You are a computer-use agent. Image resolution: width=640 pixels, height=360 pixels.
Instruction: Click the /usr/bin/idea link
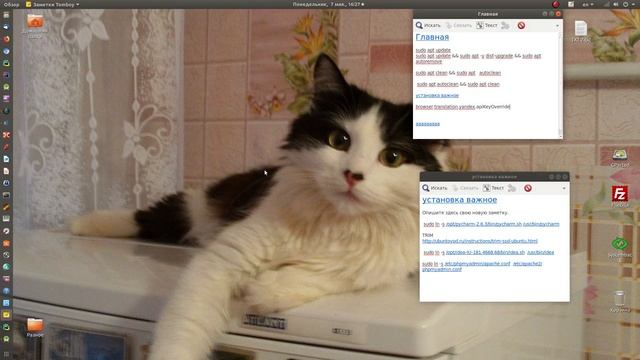541,253
